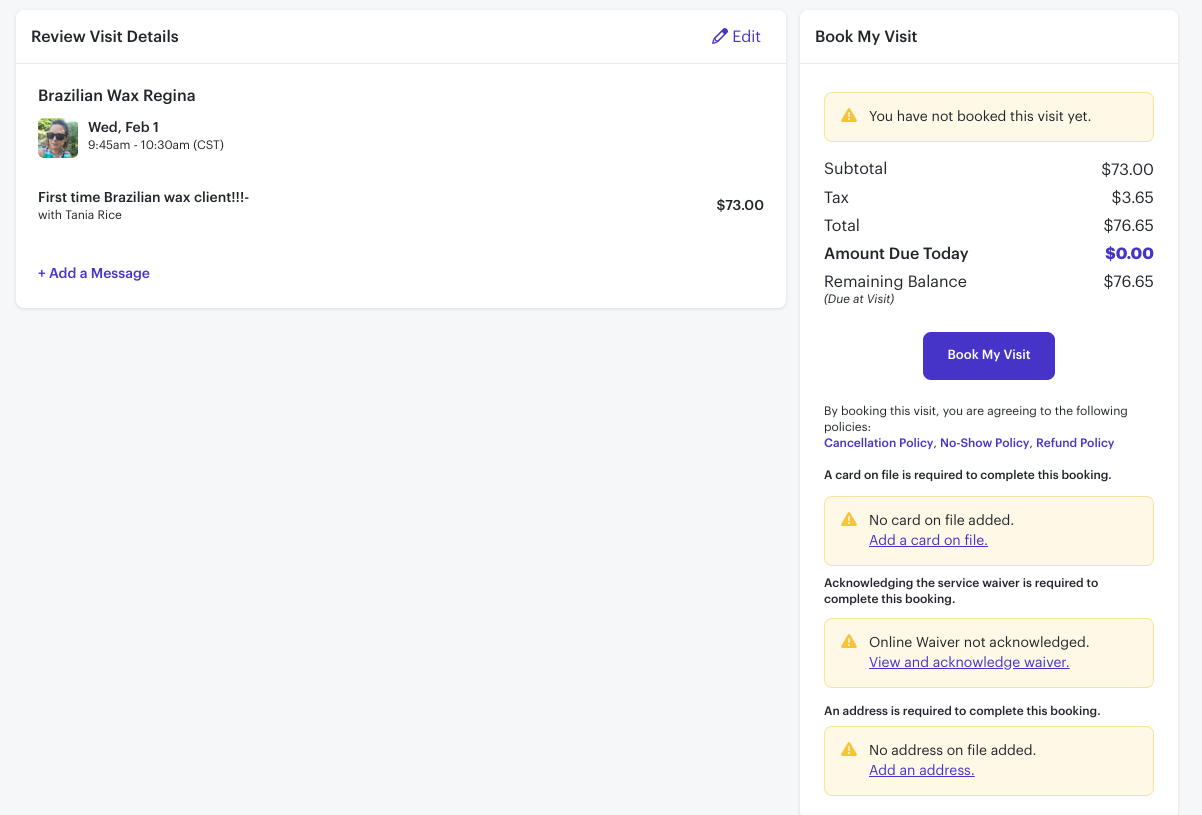
Task: Click You have not booked this visit yet
Action: coord(980,116)
